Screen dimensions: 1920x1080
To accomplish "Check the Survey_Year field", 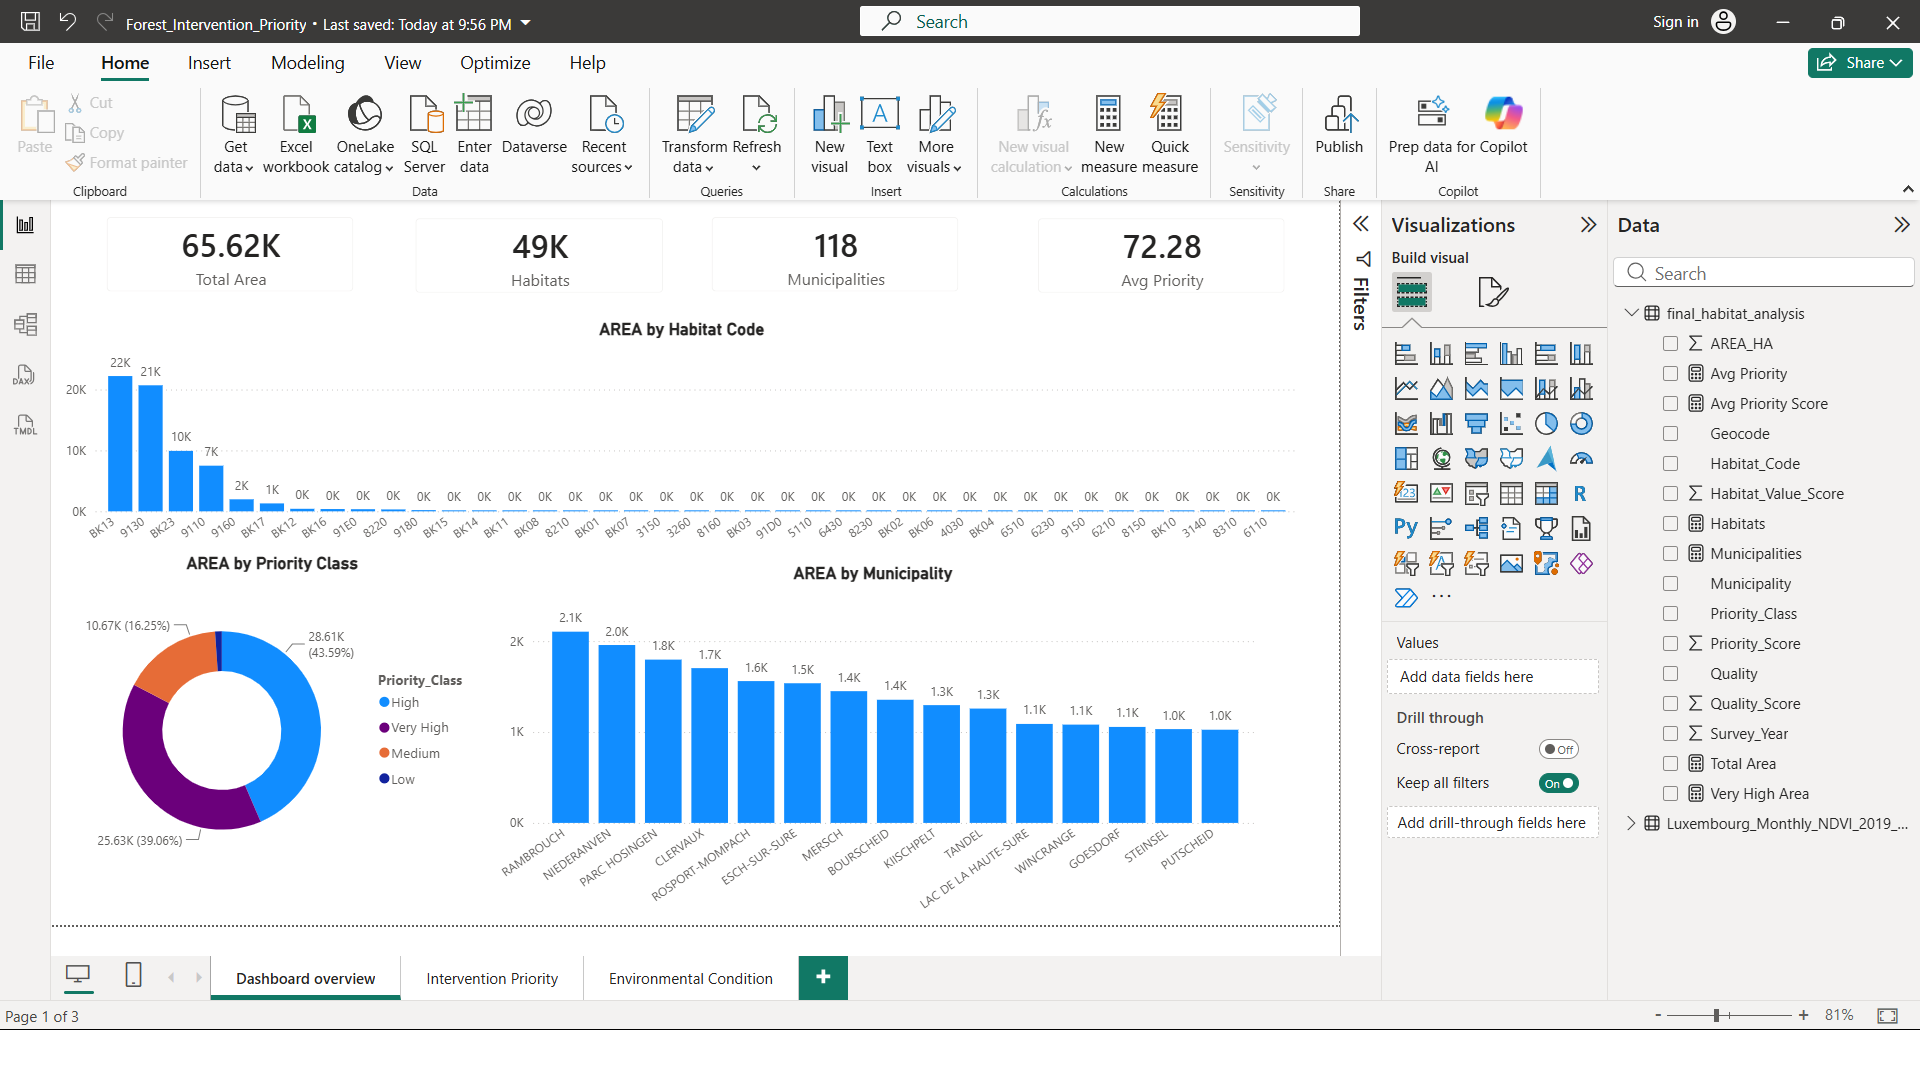I will tap(1670, 733).
